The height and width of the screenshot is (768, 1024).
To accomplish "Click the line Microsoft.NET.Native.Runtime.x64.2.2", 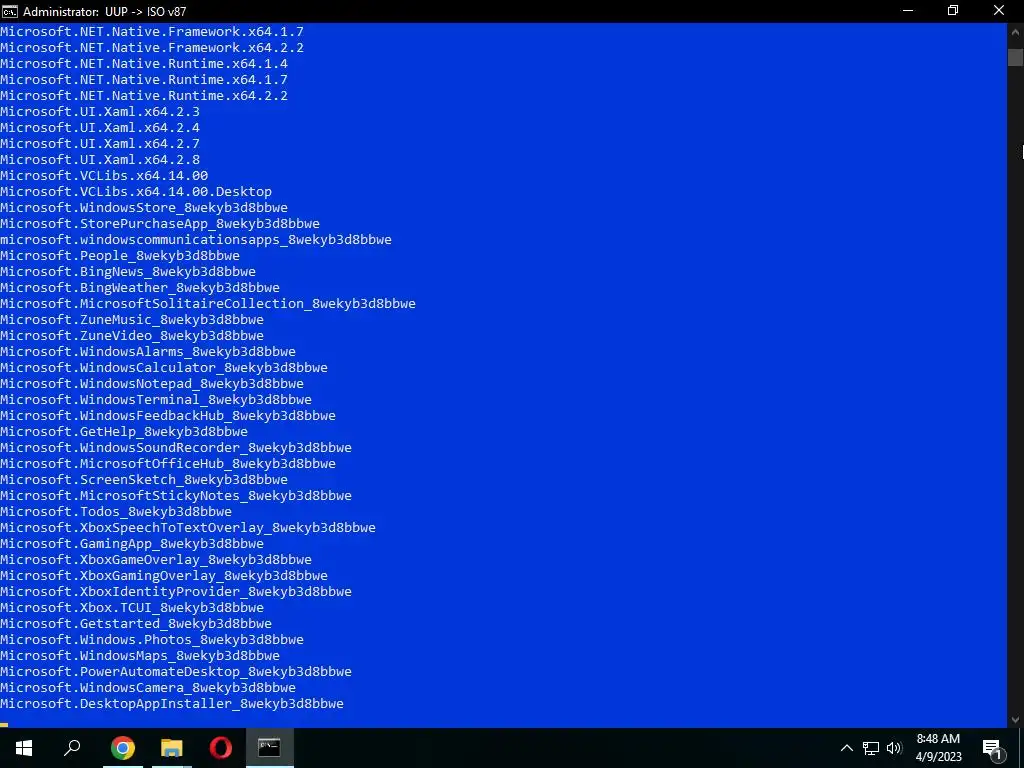I will (x=144, y=95).
